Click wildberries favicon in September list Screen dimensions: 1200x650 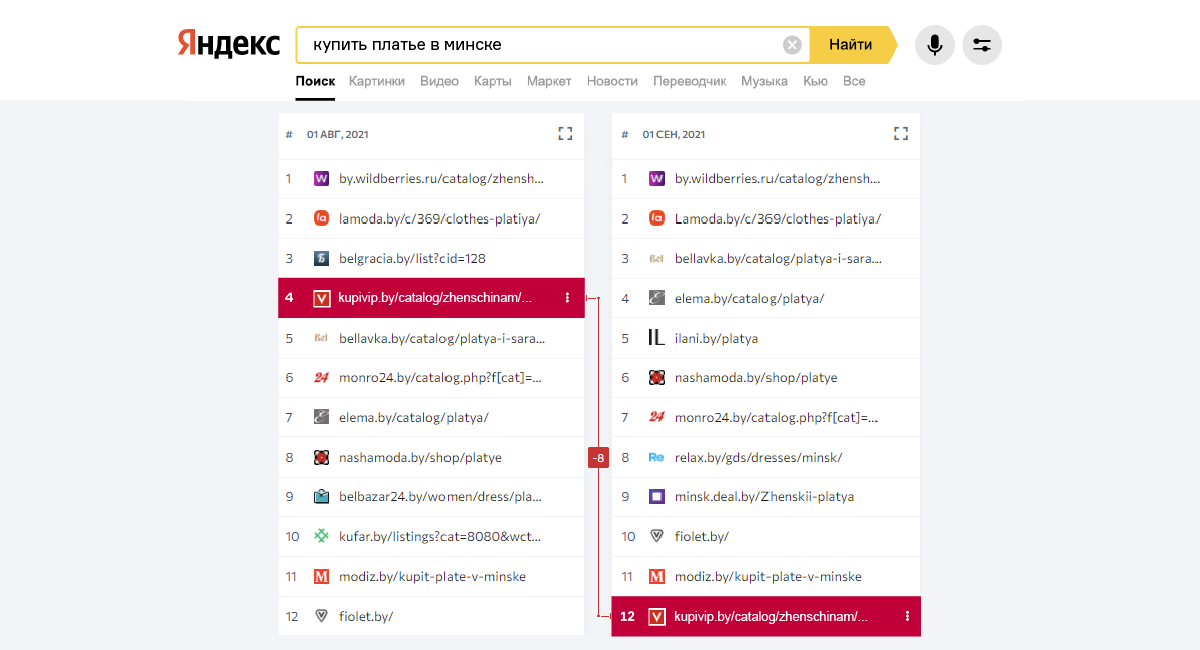657,179
